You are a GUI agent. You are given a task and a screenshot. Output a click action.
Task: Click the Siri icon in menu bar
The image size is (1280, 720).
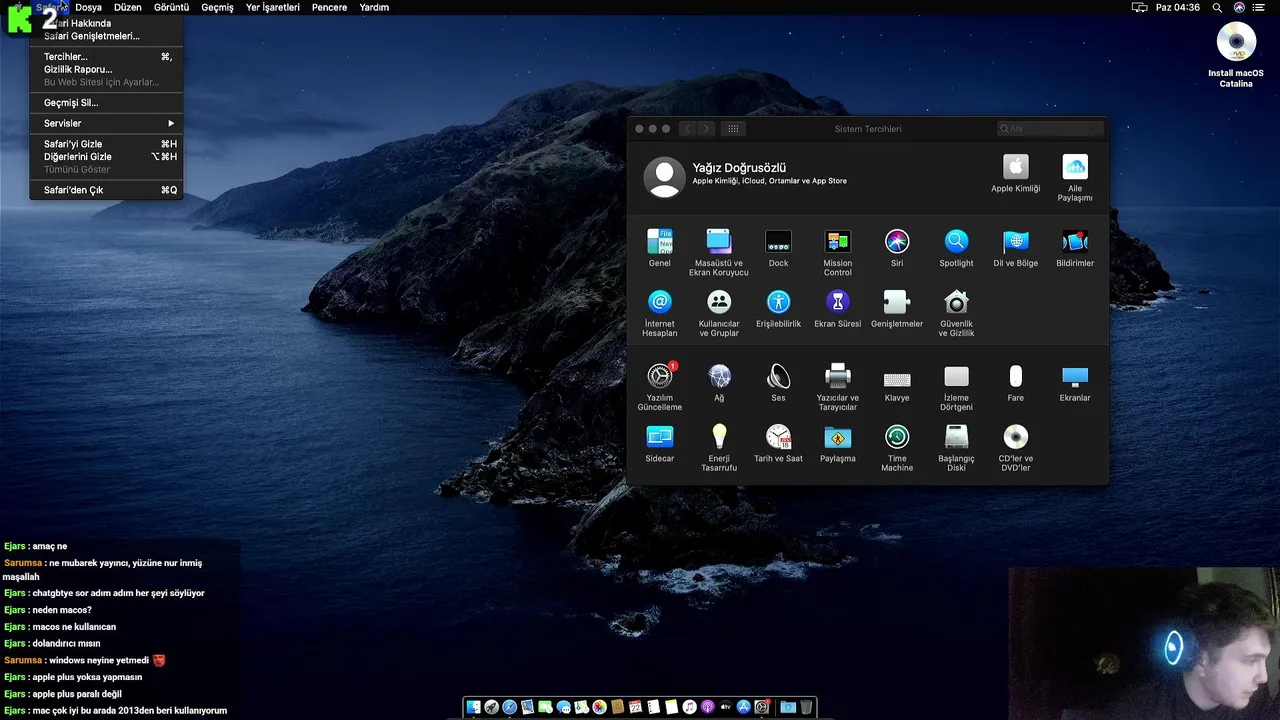pyautogui.click(x=1239, y=7)
